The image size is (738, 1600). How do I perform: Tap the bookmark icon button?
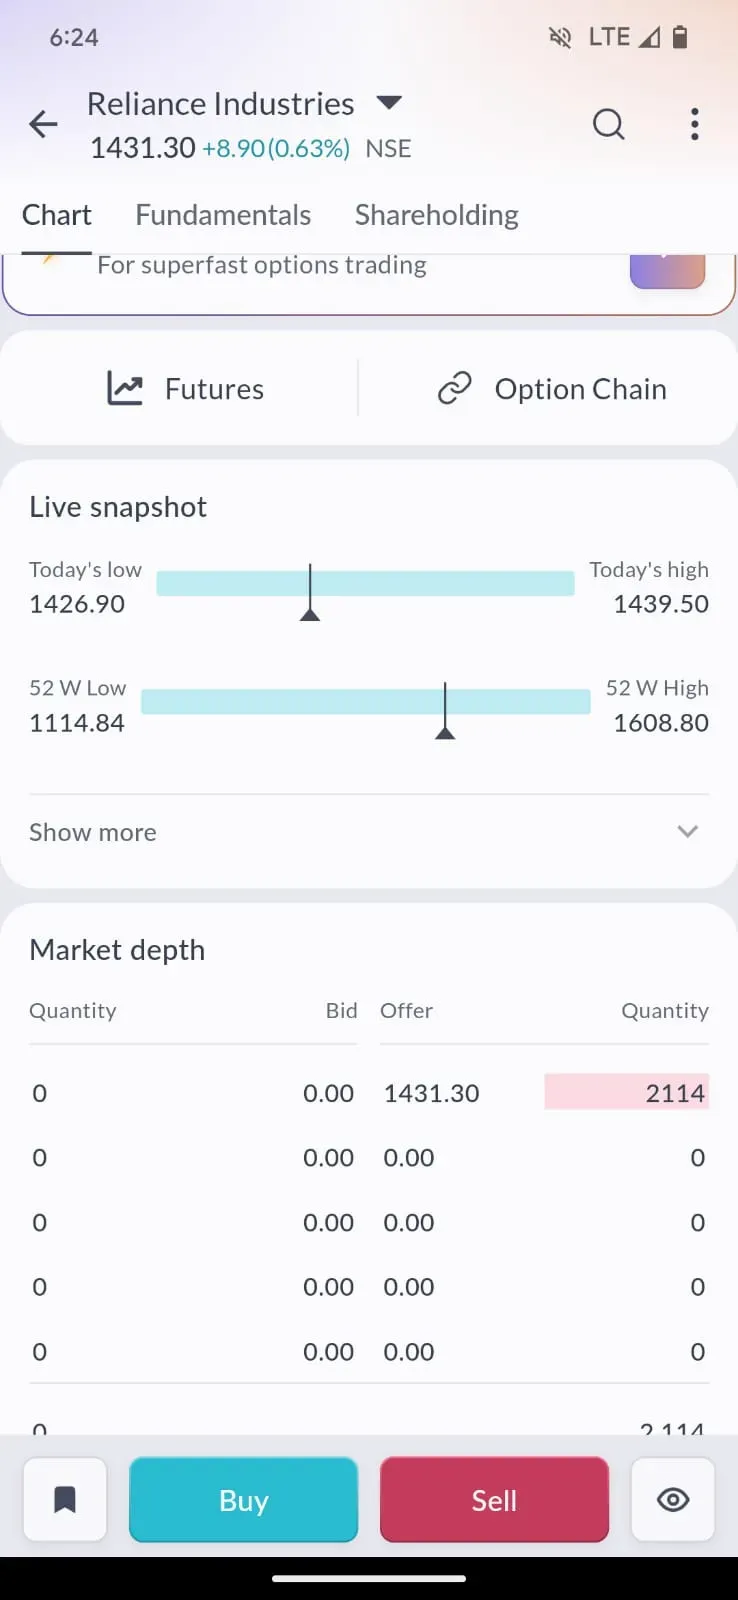(65, 1499)
